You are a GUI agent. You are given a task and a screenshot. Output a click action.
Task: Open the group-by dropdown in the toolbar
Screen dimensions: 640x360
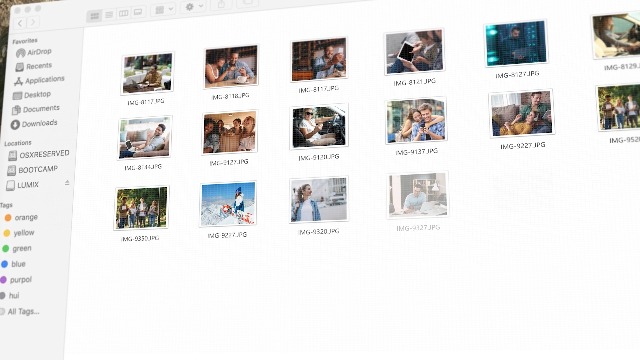(164, 9)
